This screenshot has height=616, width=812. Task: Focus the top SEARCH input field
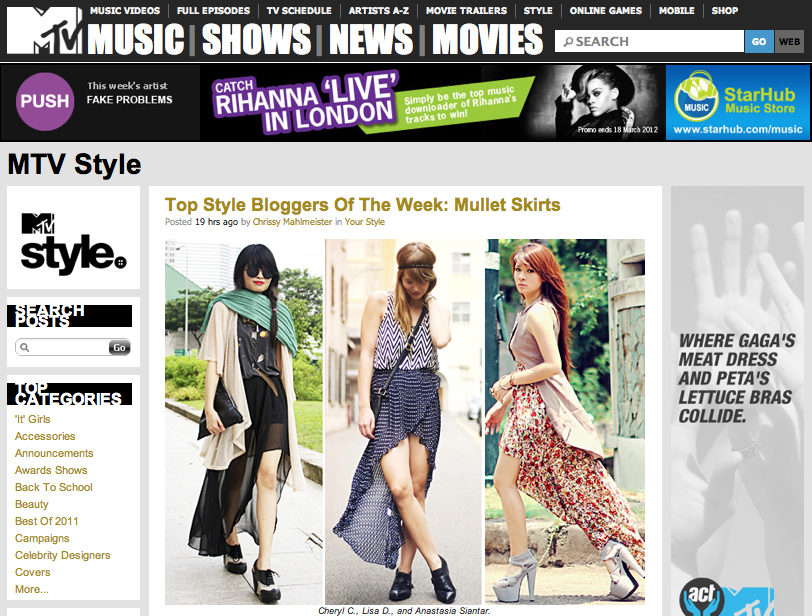649,41
